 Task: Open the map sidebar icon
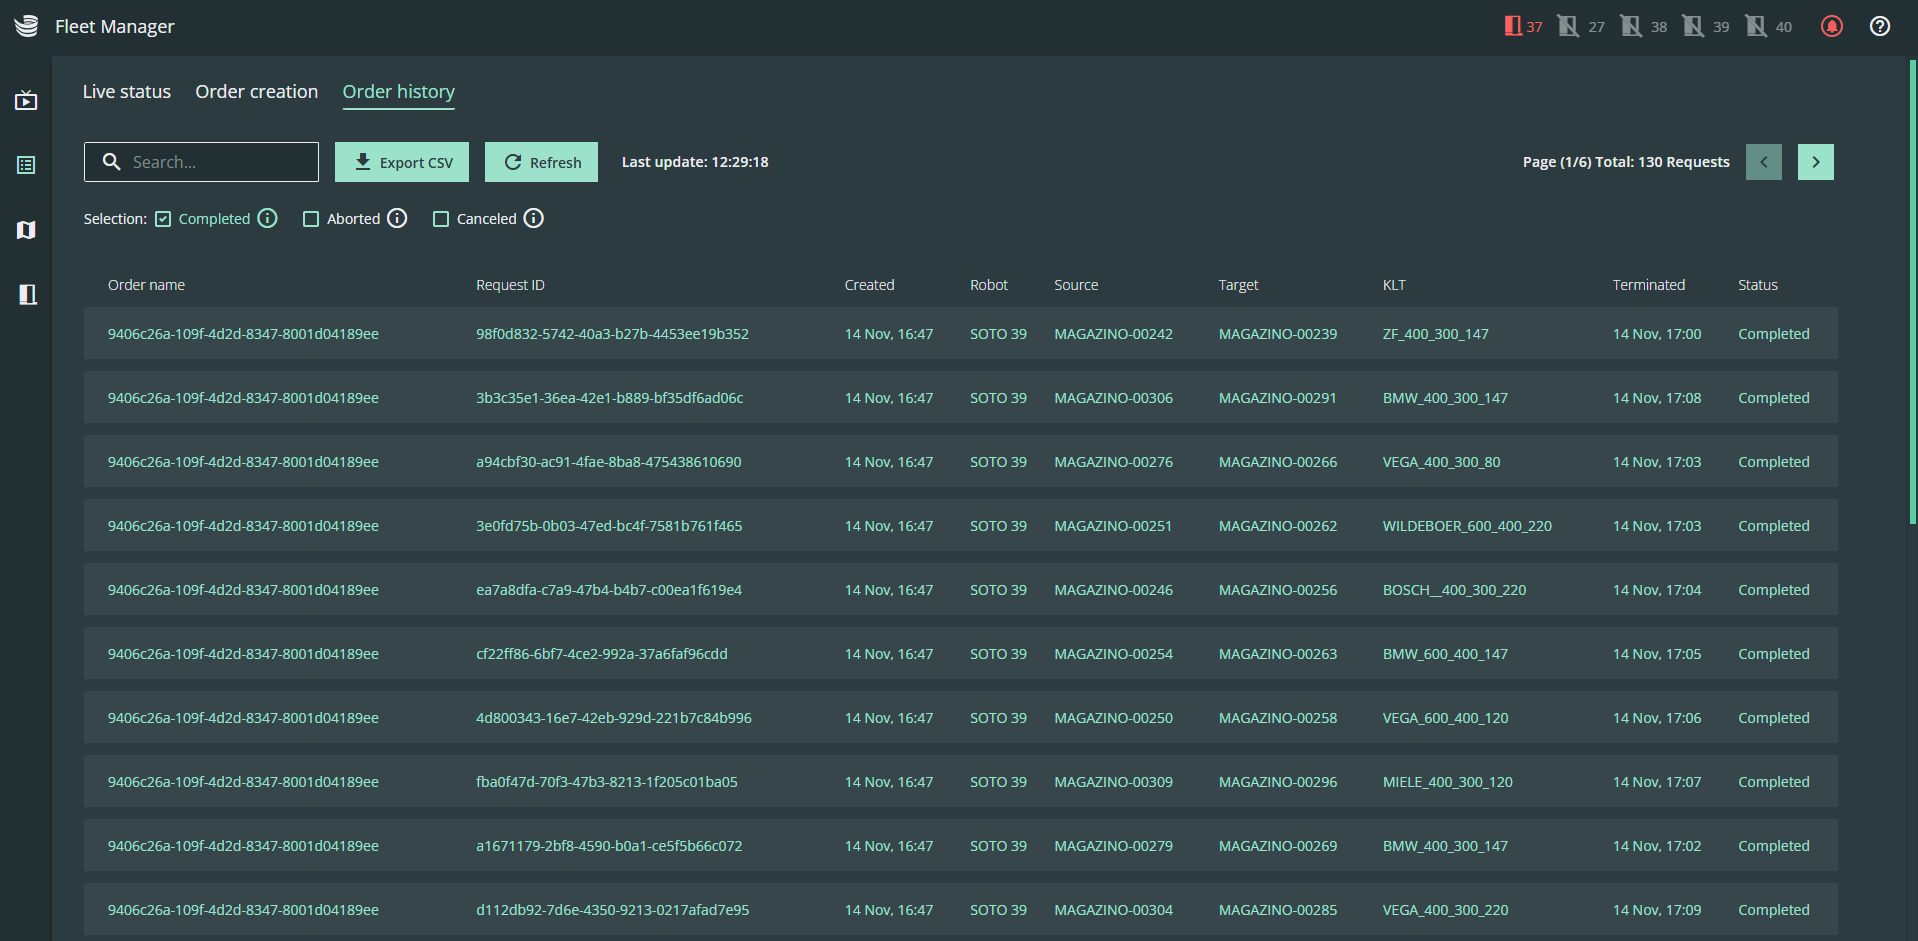(26, 230)
